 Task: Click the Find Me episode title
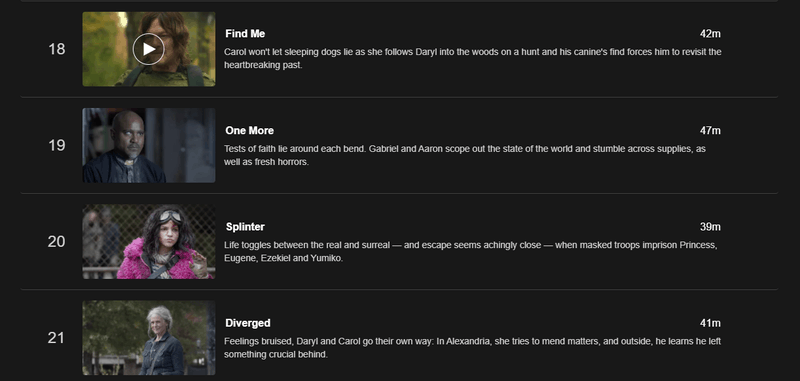[x=245, y=34]
